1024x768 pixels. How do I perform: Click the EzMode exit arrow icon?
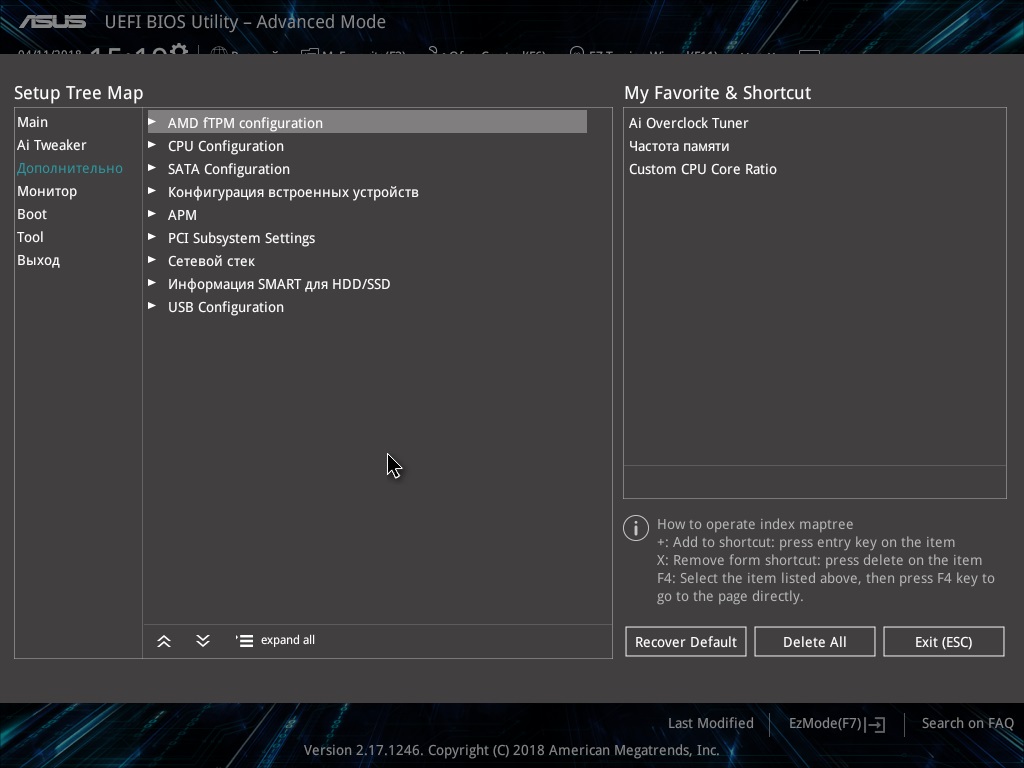(877, 724)
